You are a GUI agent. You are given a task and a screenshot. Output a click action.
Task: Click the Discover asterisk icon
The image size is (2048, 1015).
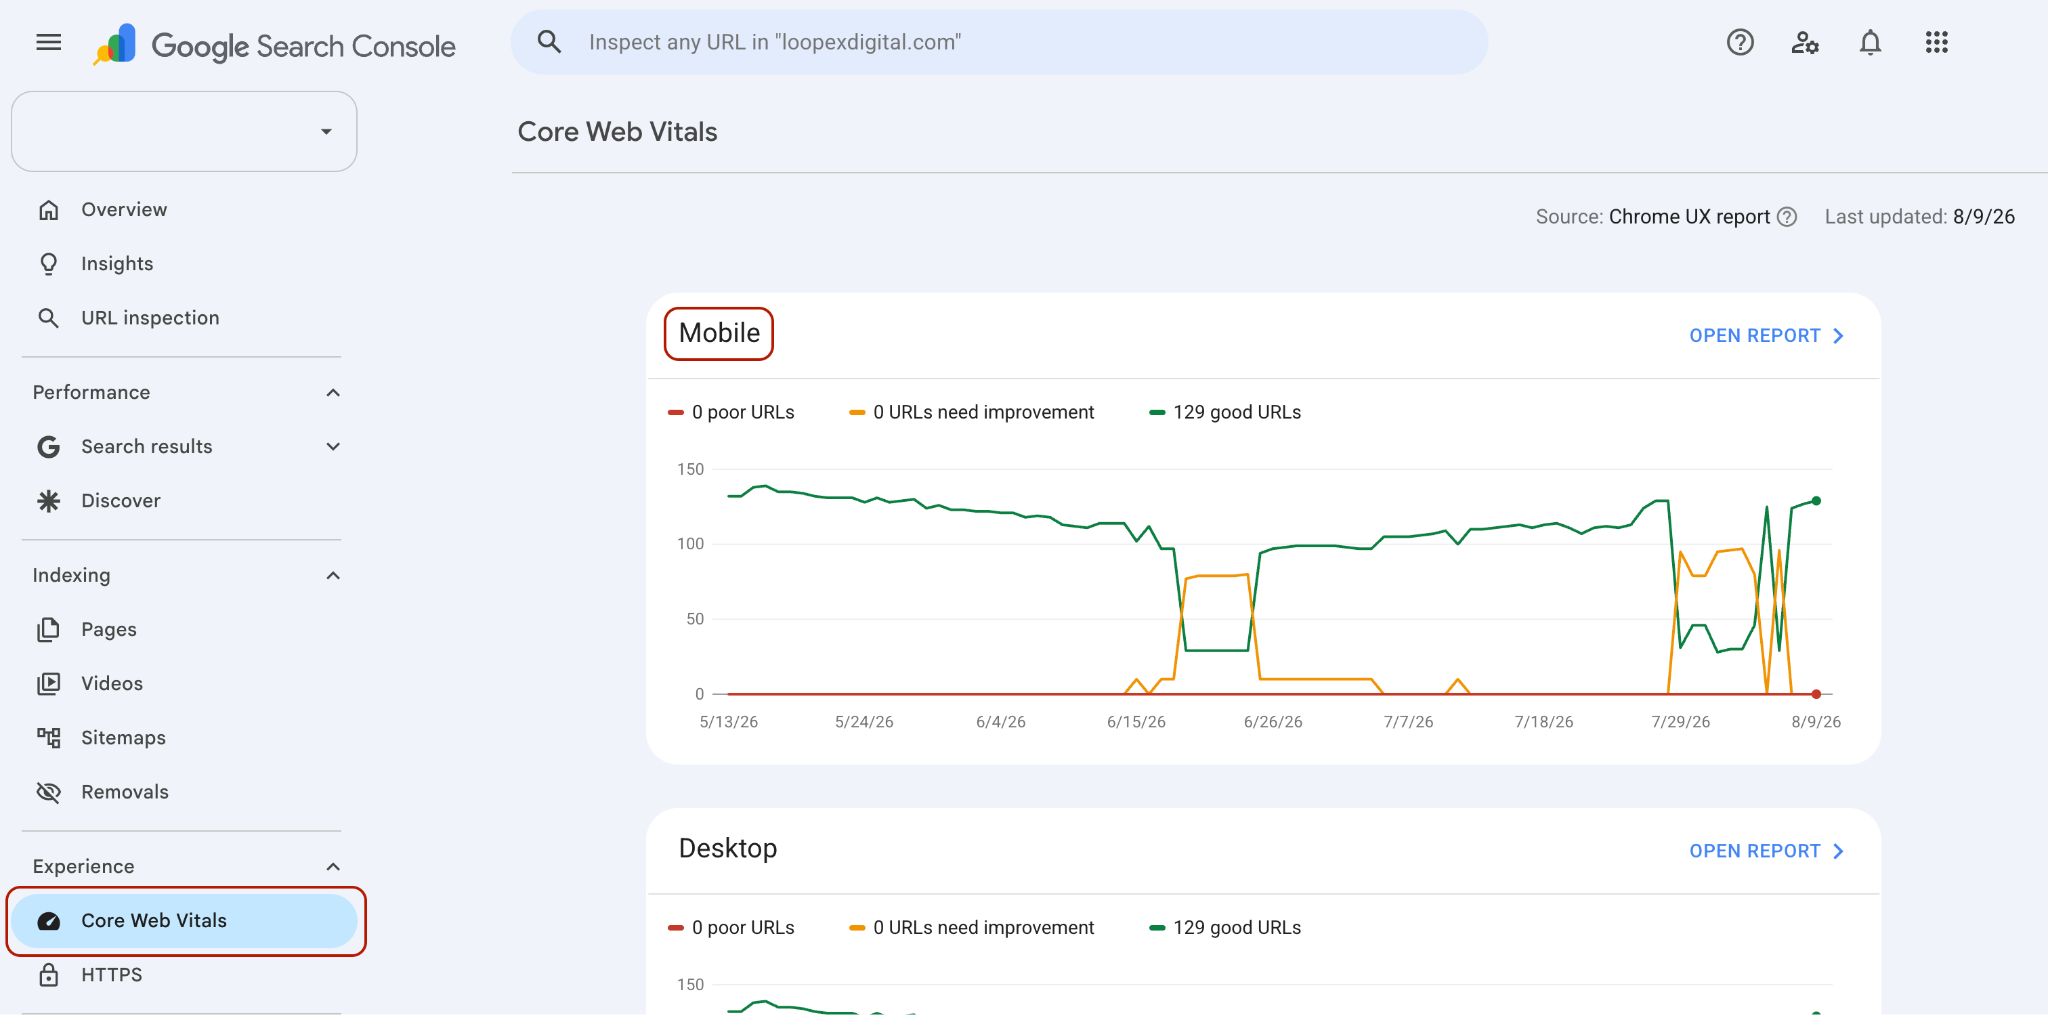click(x=48, y=501)
